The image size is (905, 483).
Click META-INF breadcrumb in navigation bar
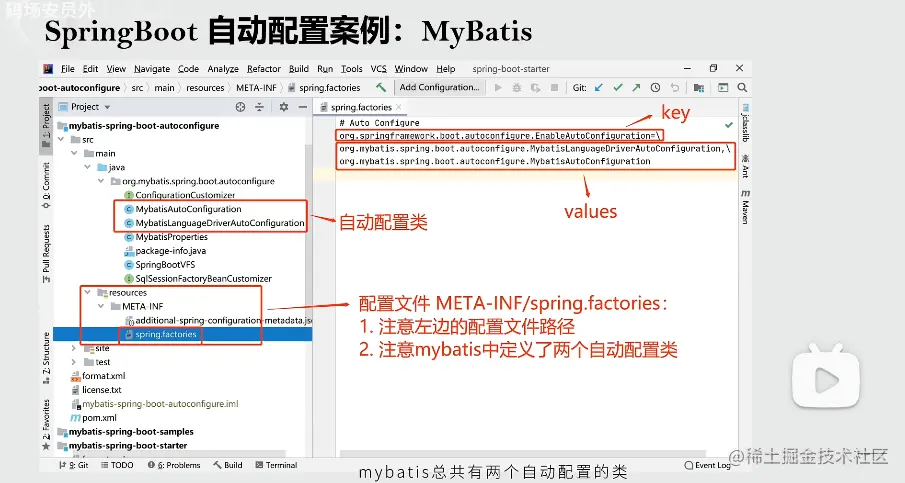(x=256, y=88)
